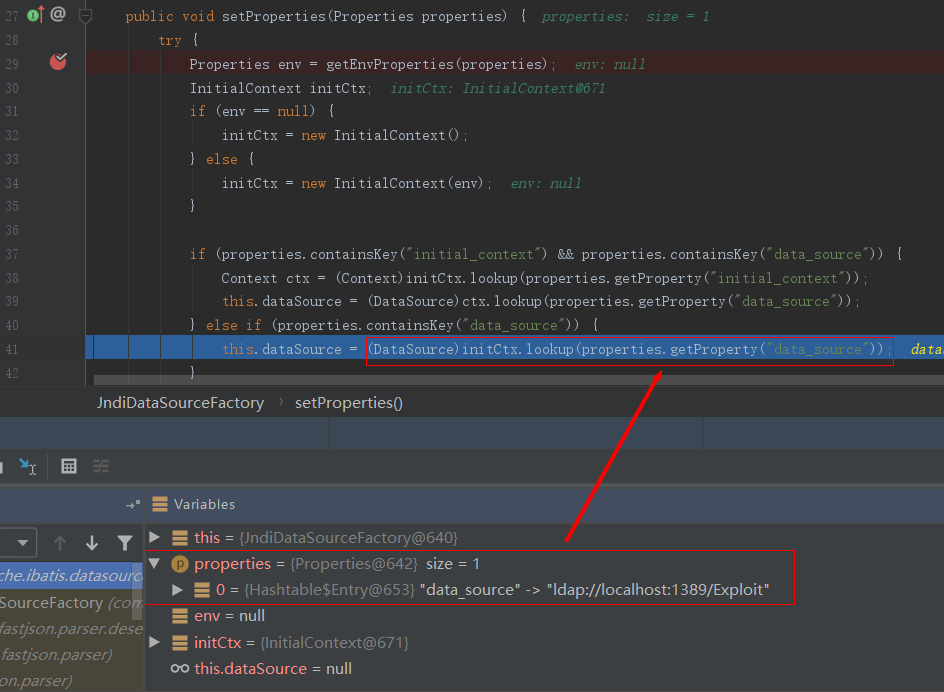This screenshot has height=692, width=944.
Task: Expand the Hashtable$Entry@653 node
Action: [x=177, y=590]
